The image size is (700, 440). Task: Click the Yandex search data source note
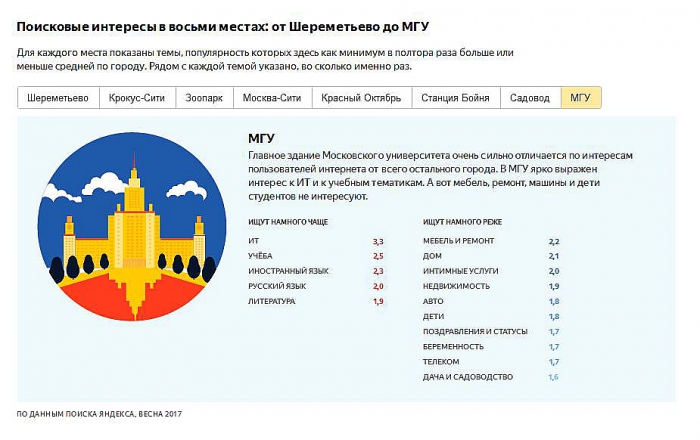[x=99, y=414]
